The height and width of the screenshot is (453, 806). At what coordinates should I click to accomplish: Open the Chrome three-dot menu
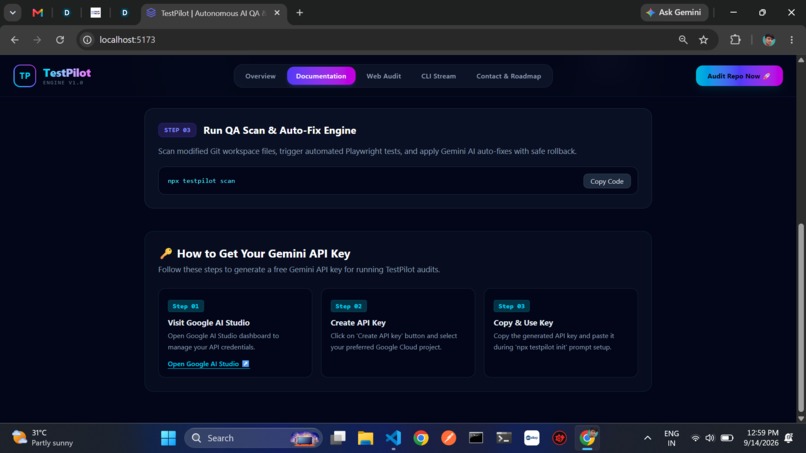792,40
